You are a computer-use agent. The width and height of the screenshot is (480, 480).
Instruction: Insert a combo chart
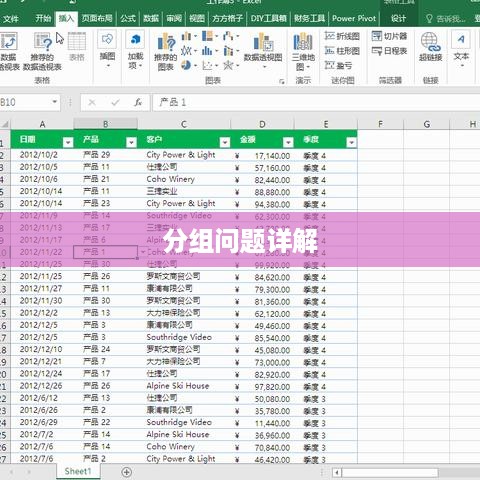click(x=228, y=51)
